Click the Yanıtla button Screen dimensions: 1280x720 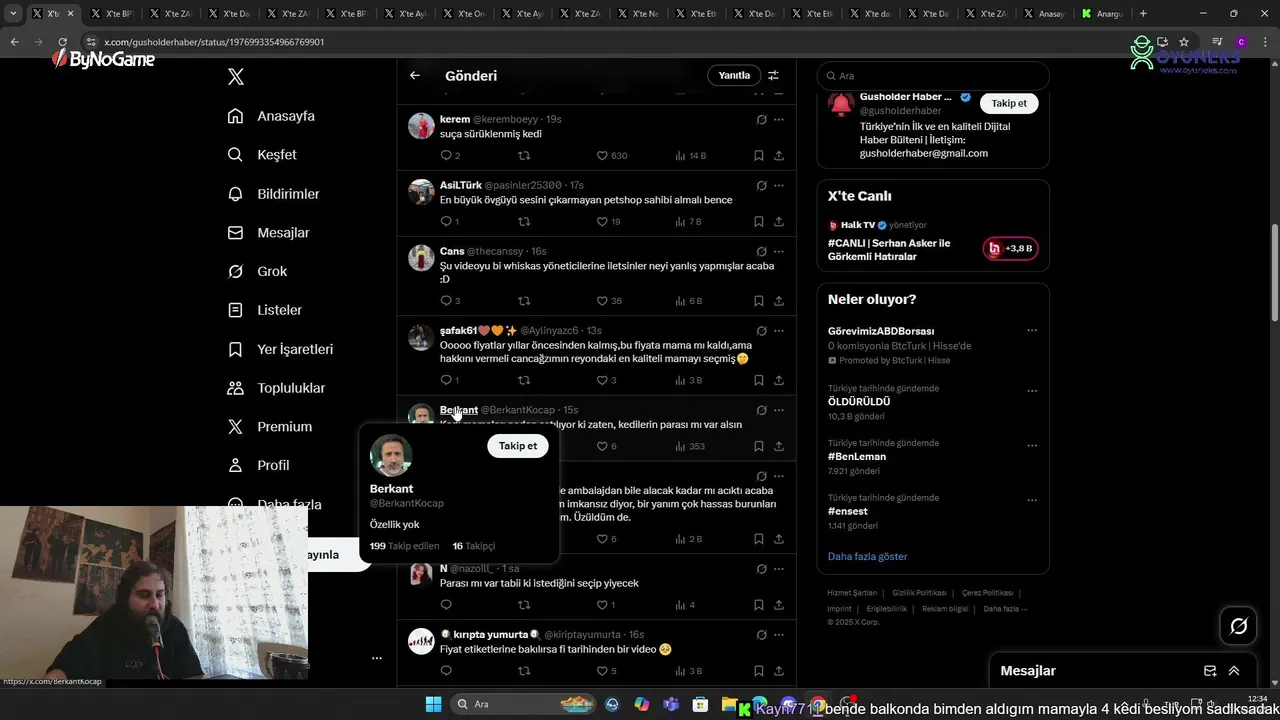(734, 75)
